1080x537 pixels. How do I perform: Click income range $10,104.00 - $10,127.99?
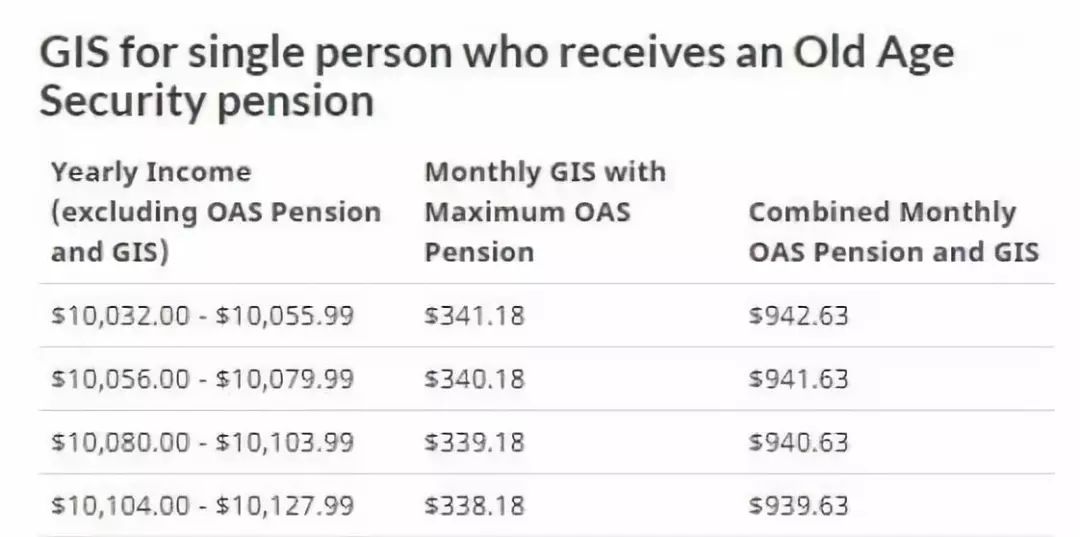(202, 505)
